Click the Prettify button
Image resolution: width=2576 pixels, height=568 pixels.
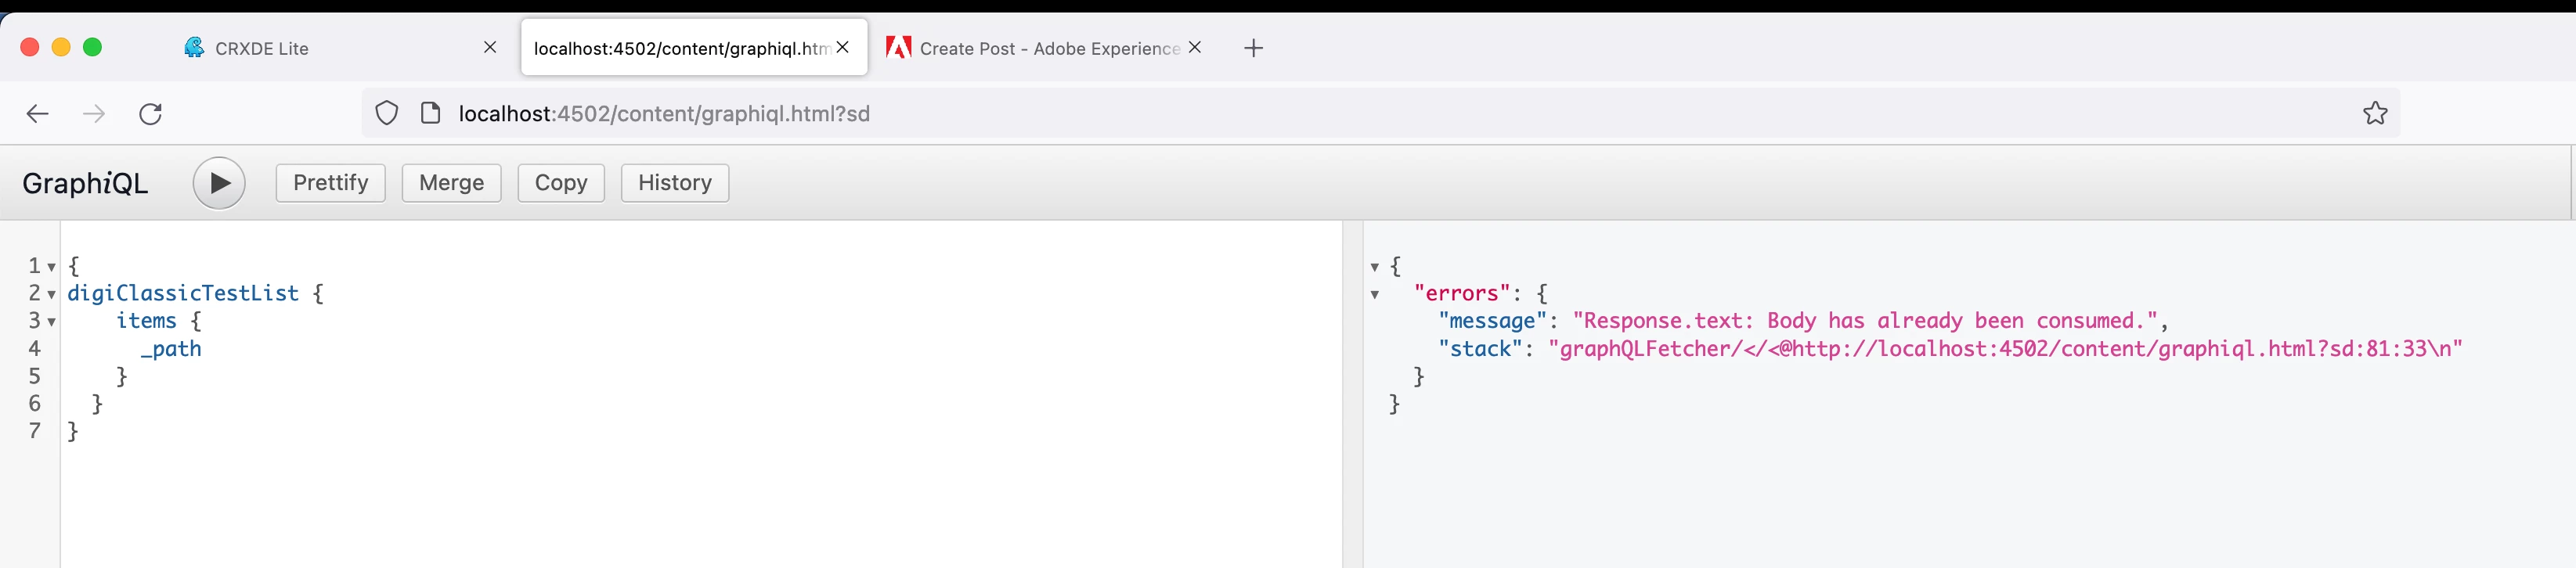pyautogui.click(x=331, y=183)
